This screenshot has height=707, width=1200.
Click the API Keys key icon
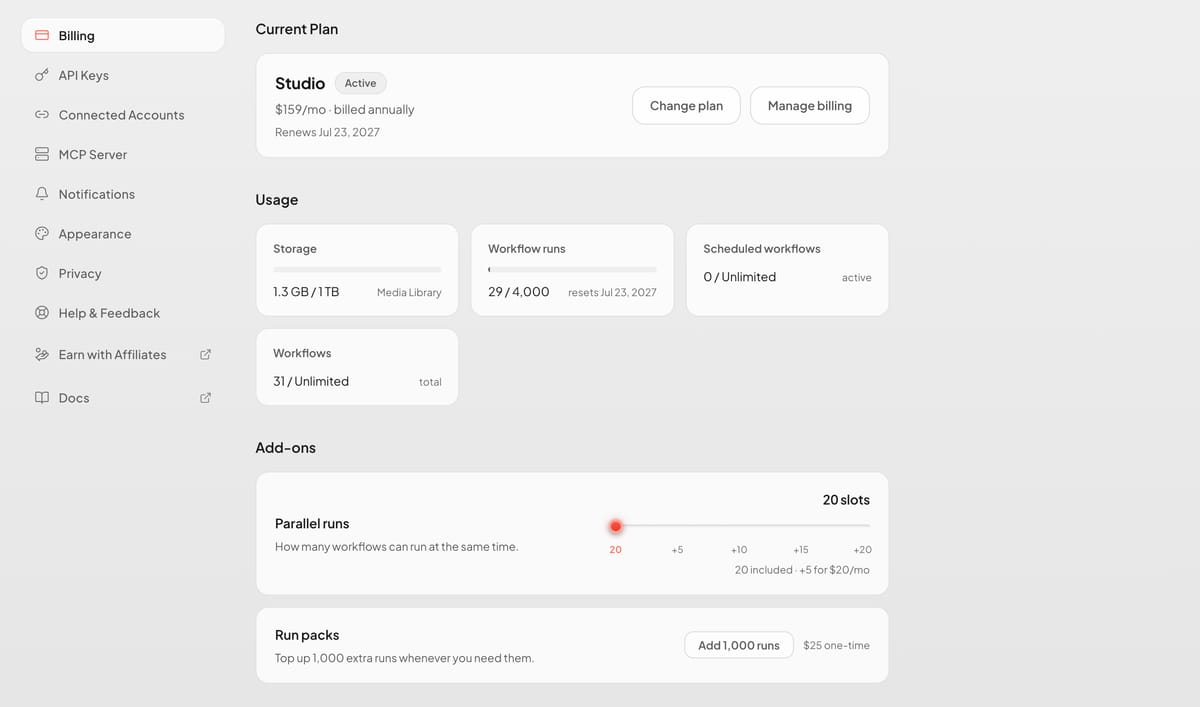pyautogui.click(x=42, y=75)
